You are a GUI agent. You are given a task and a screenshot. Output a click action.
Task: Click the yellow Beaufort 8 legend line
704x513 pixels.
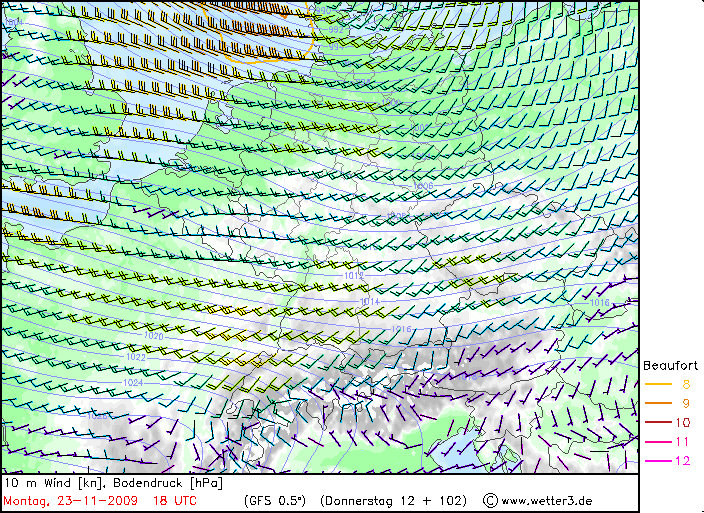[x=658, y=384]
